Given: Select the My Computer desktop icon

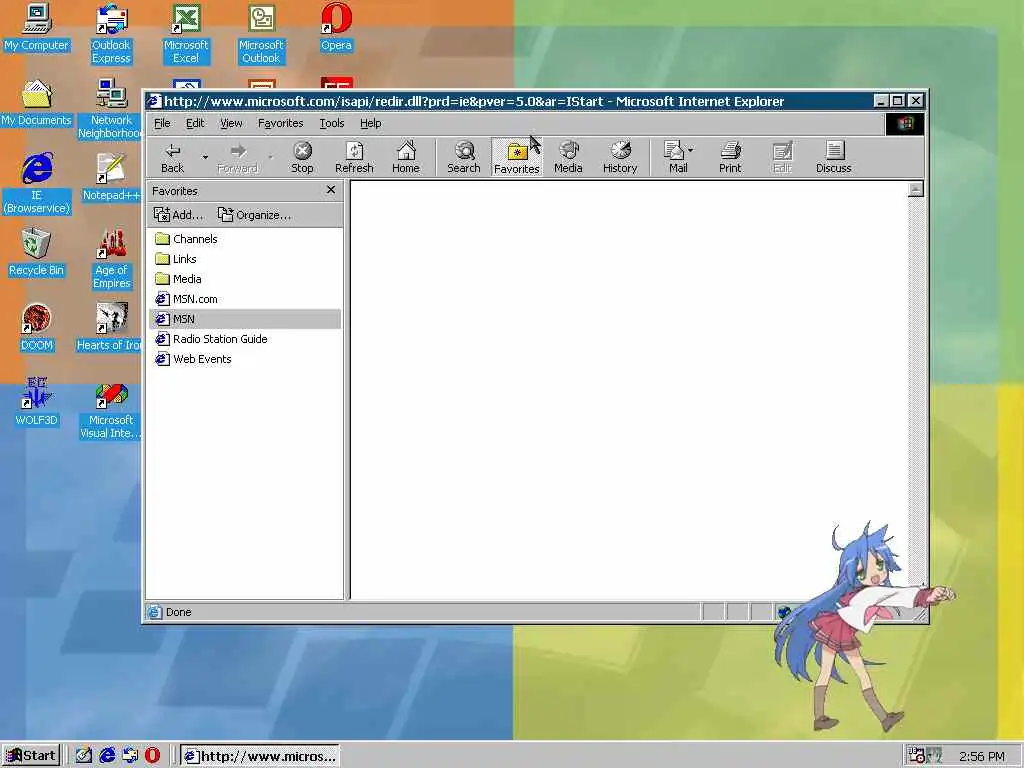Looking at the screenshot, I should (36, 27).
